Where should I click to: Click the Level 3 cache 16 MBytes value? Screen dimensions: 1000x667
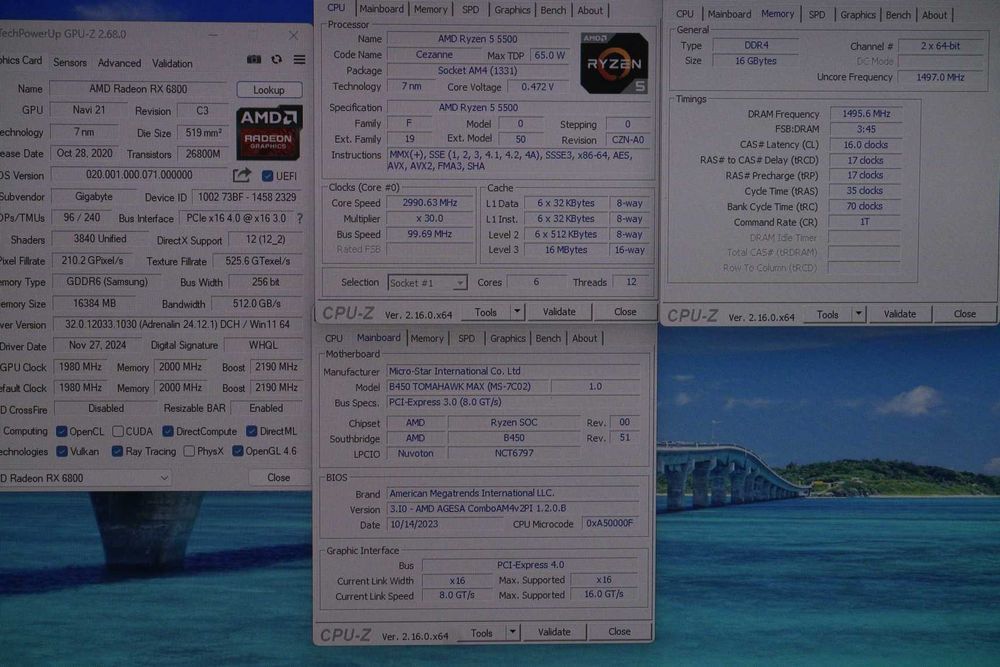565,250
